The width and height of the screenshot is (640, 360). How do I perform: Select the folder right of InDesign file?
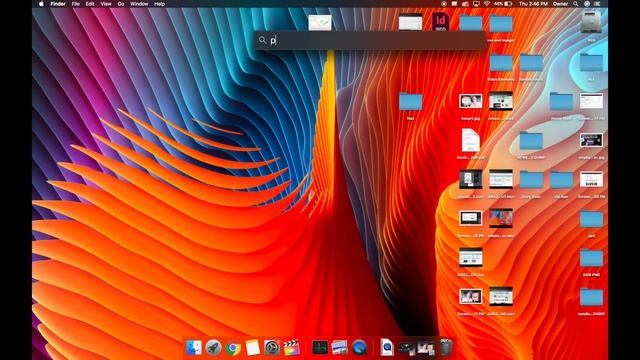[471, 23]
